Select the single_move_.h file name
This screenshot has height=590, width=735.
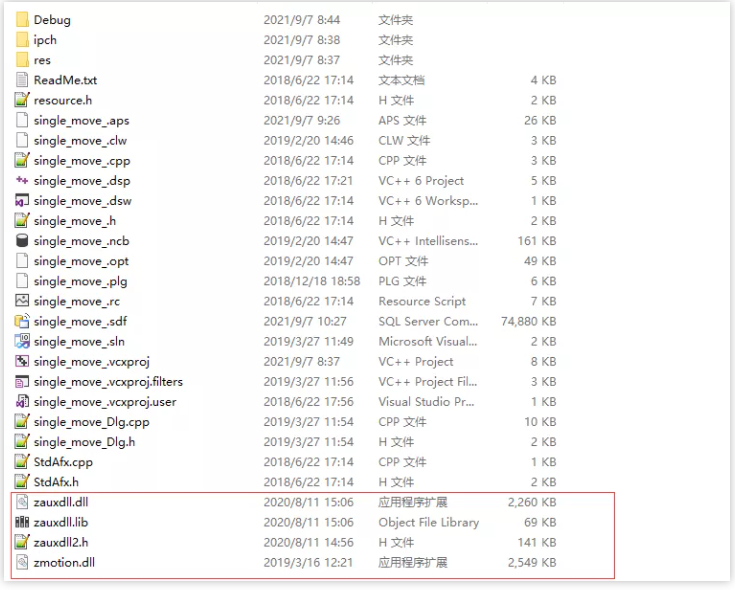pyautogui.click(x=75, y=221)
